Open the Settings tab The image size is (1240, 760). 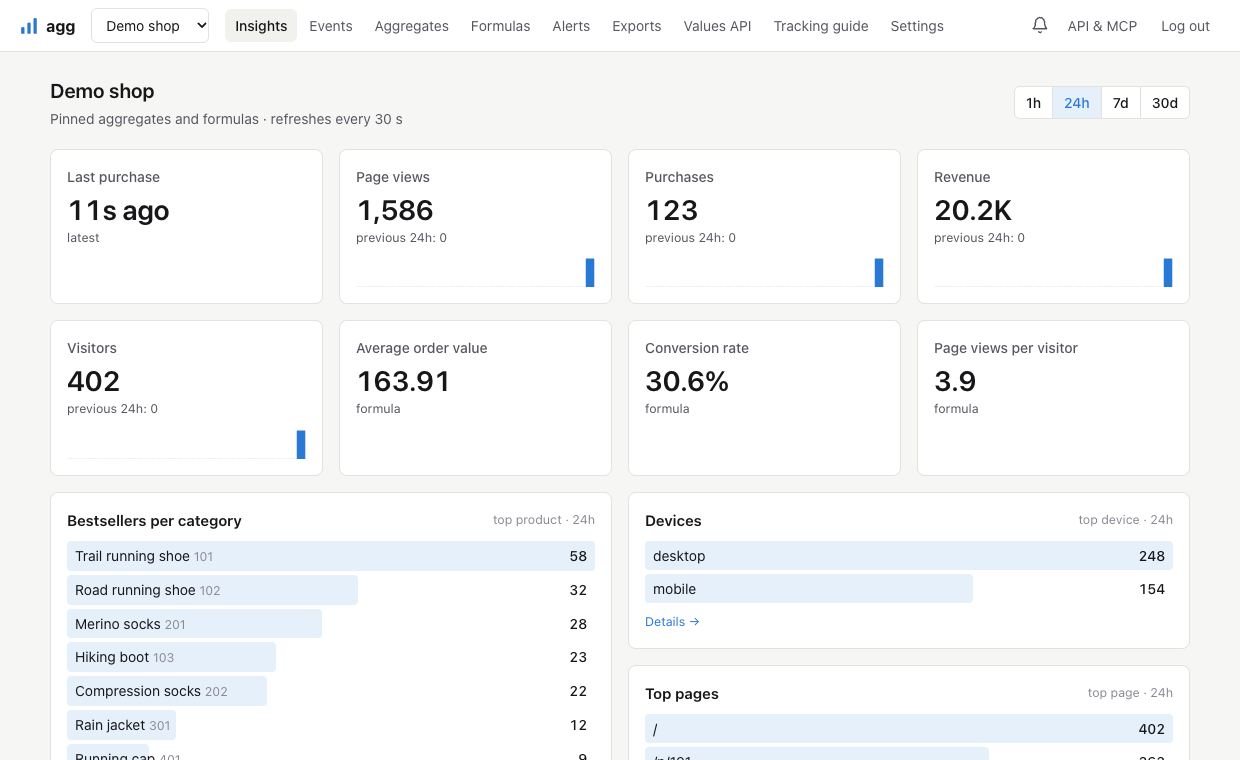pyautogui.click(x=917, y=26)
